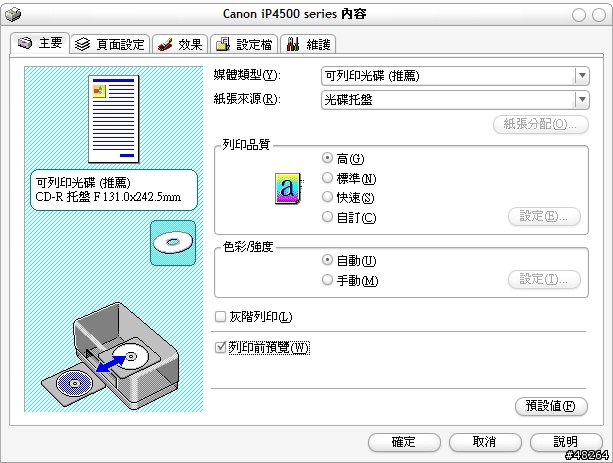The height and width of the screenshot is (463, 613).
Task: Expand the 媒體類型 dropdown arrow
Action: point(582,75)
